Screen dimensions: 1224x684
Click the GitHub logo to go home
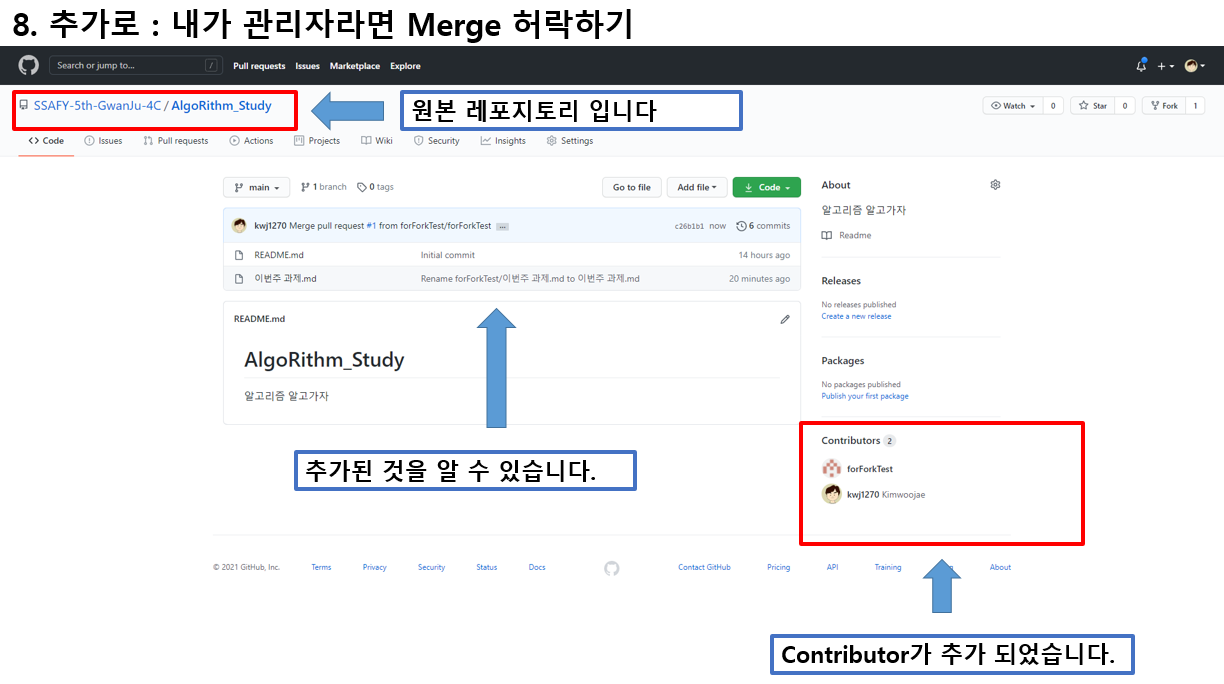pos(28,66)
